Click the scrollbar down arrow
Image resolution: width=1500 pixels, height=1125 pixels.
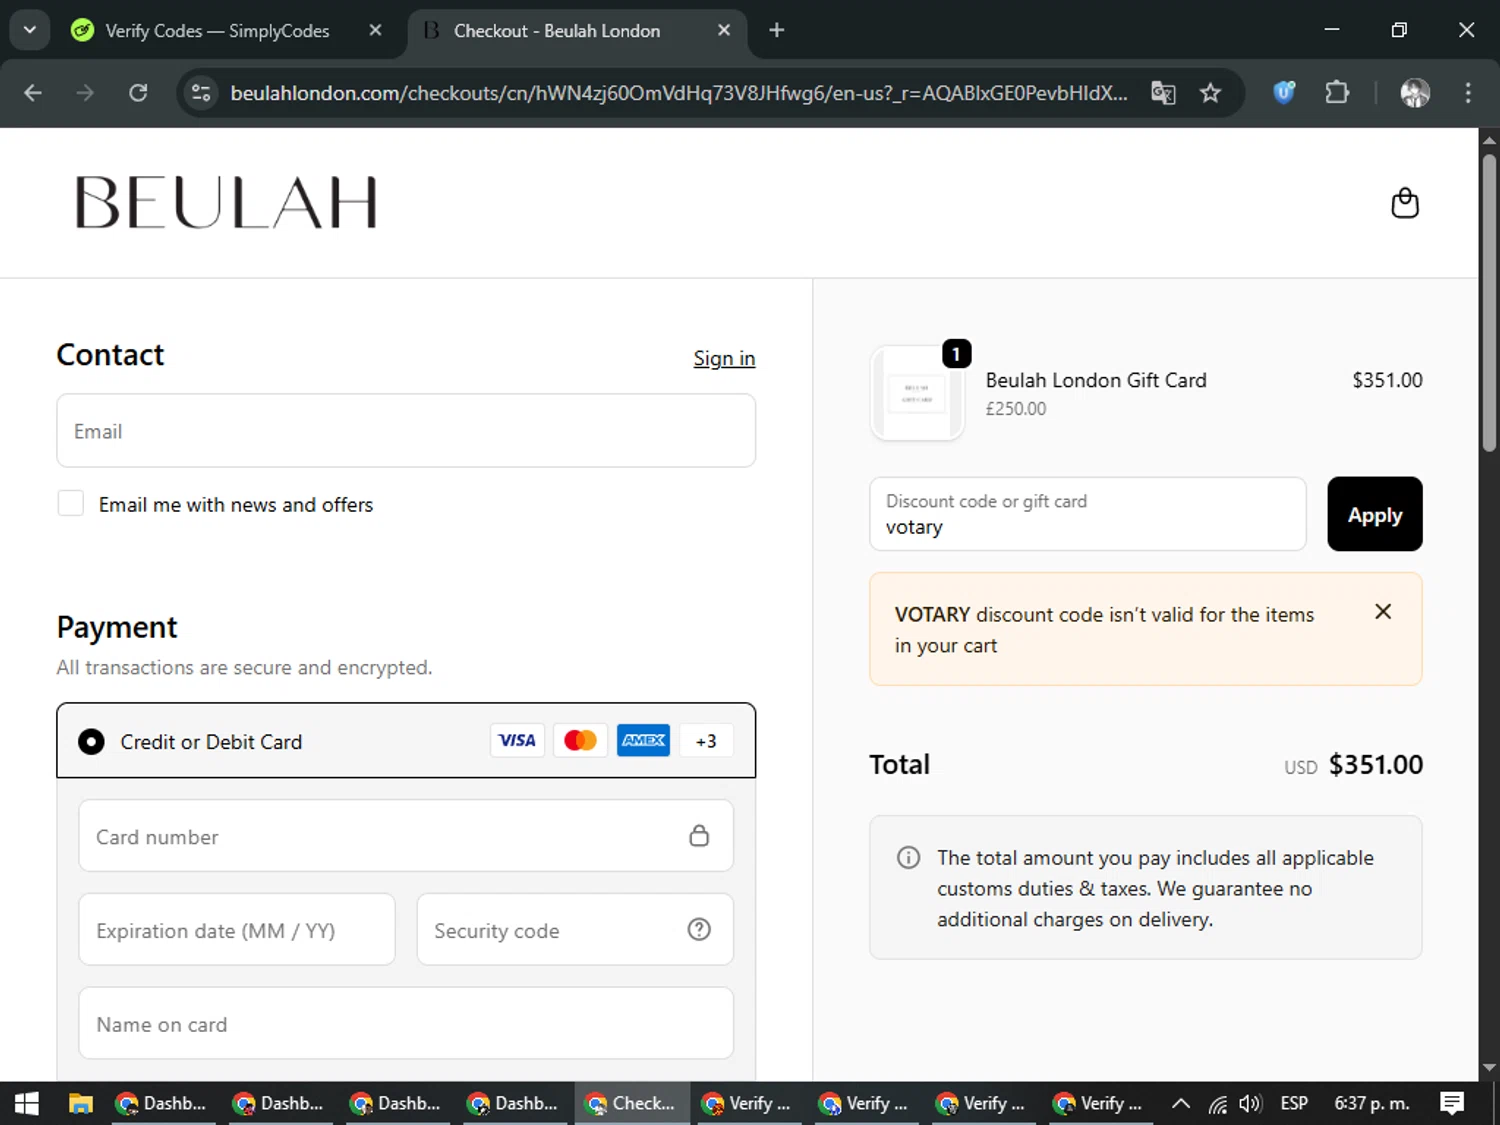[x=1489, y=1068]
